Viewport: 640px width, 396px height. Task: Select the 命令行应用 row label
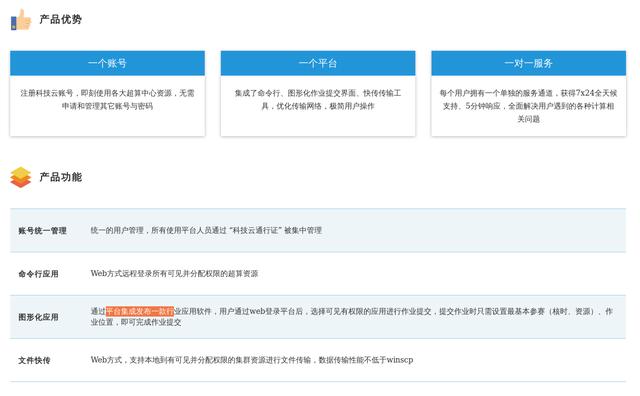coord(38,274)
